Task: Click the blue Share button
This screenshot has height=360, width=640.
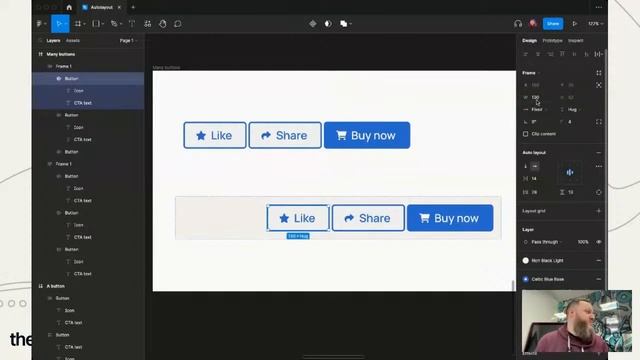Action: pos(553,24)
